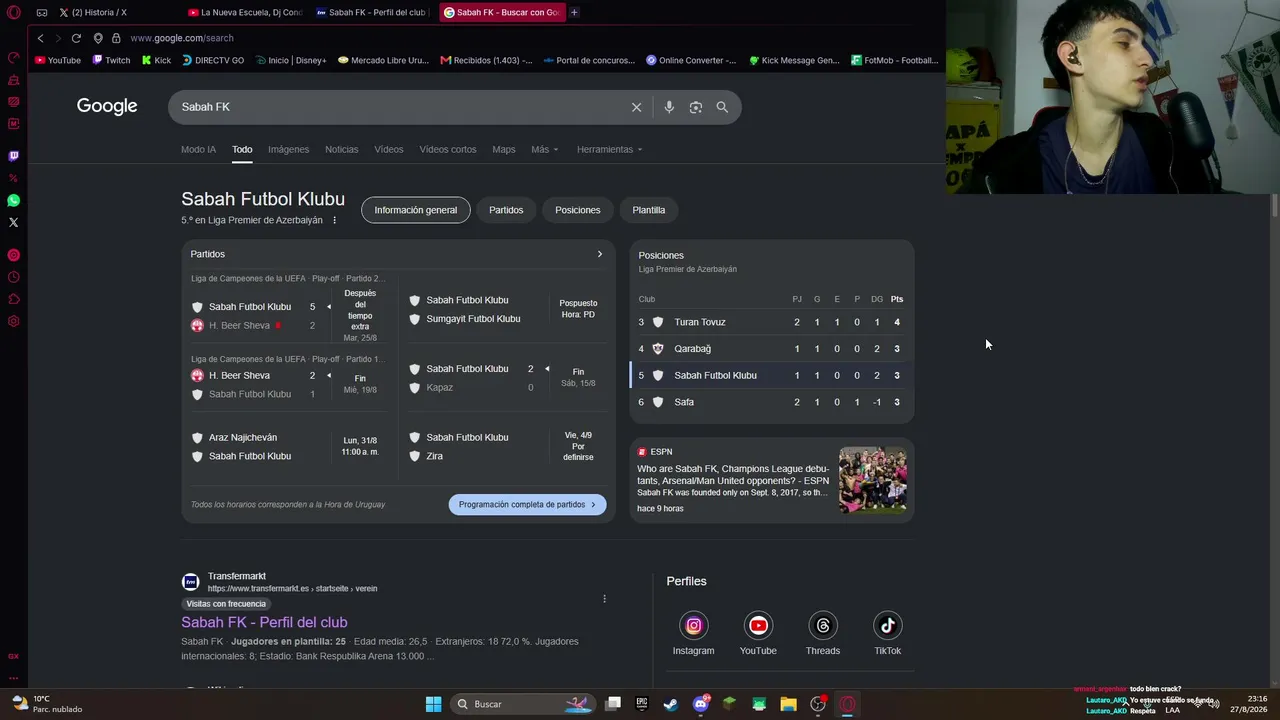Image resolution: width=1280 pixels, height=720 pixels.
Task: Go back to the previous page
Action: pyautogui.click(x=40, y=38)
